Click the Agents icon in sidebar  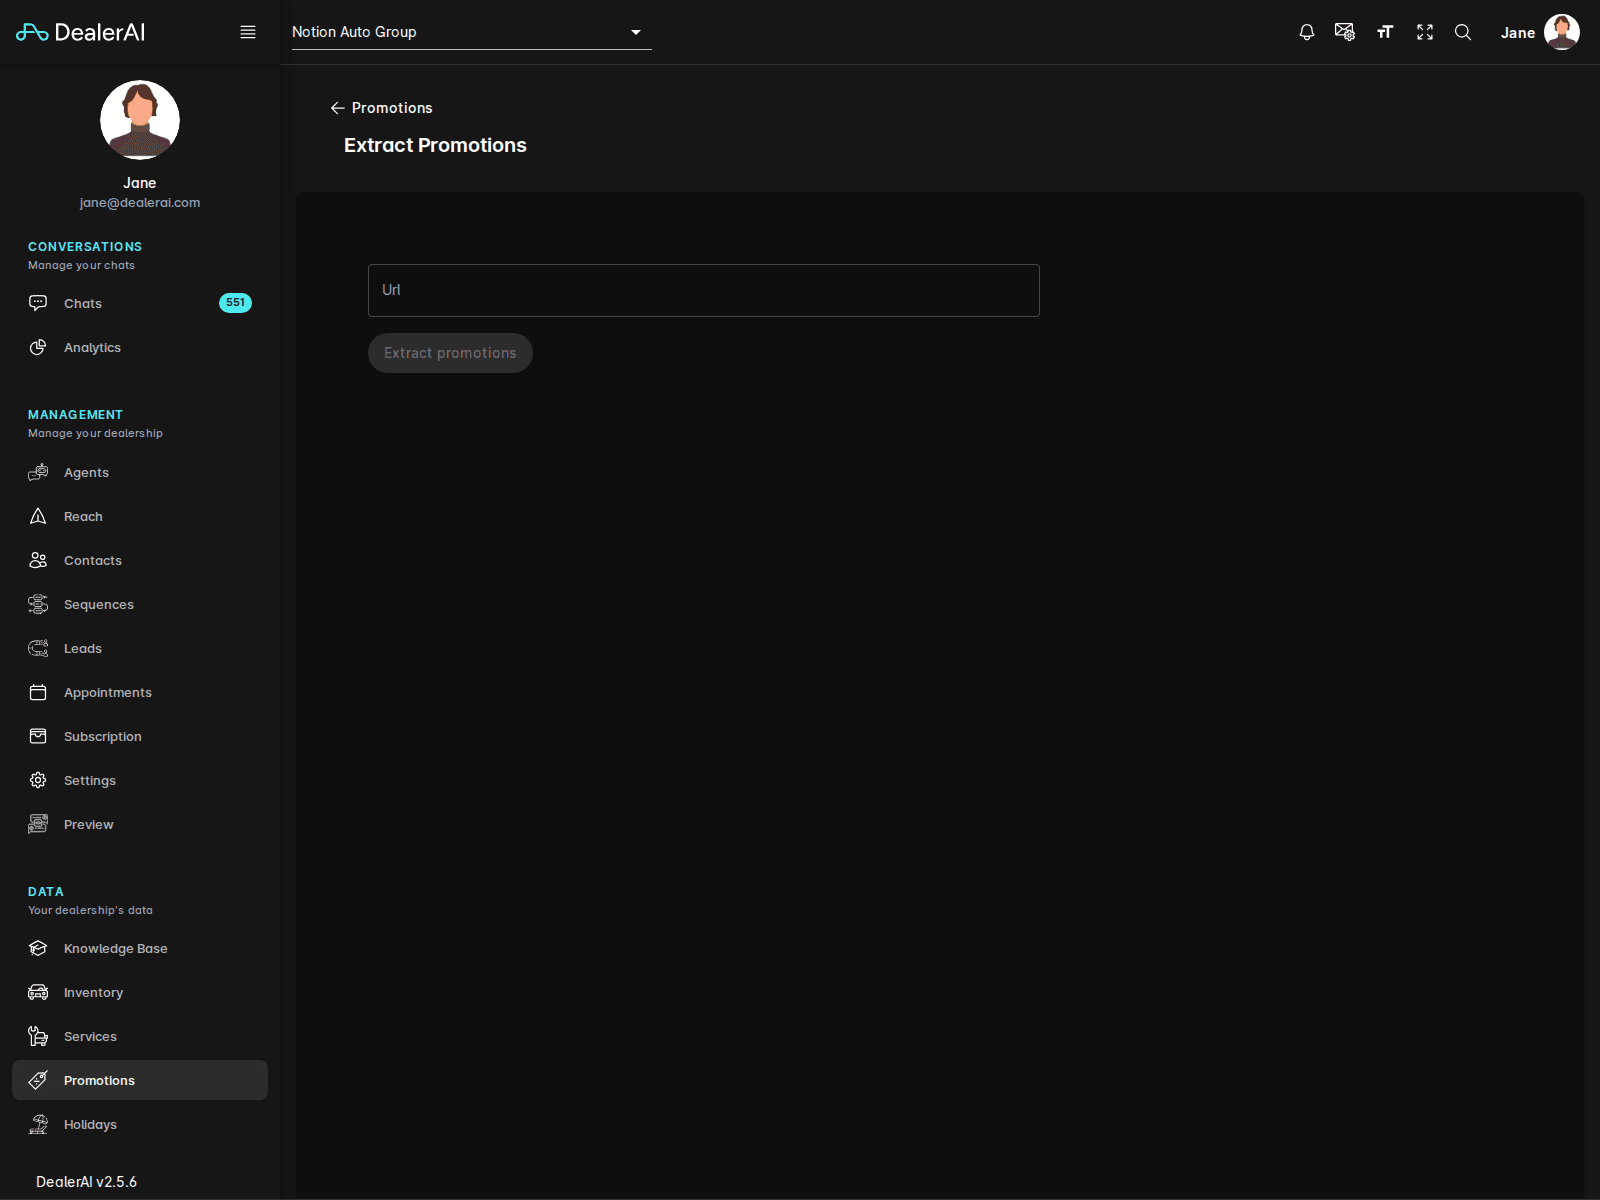pos(38,472)
